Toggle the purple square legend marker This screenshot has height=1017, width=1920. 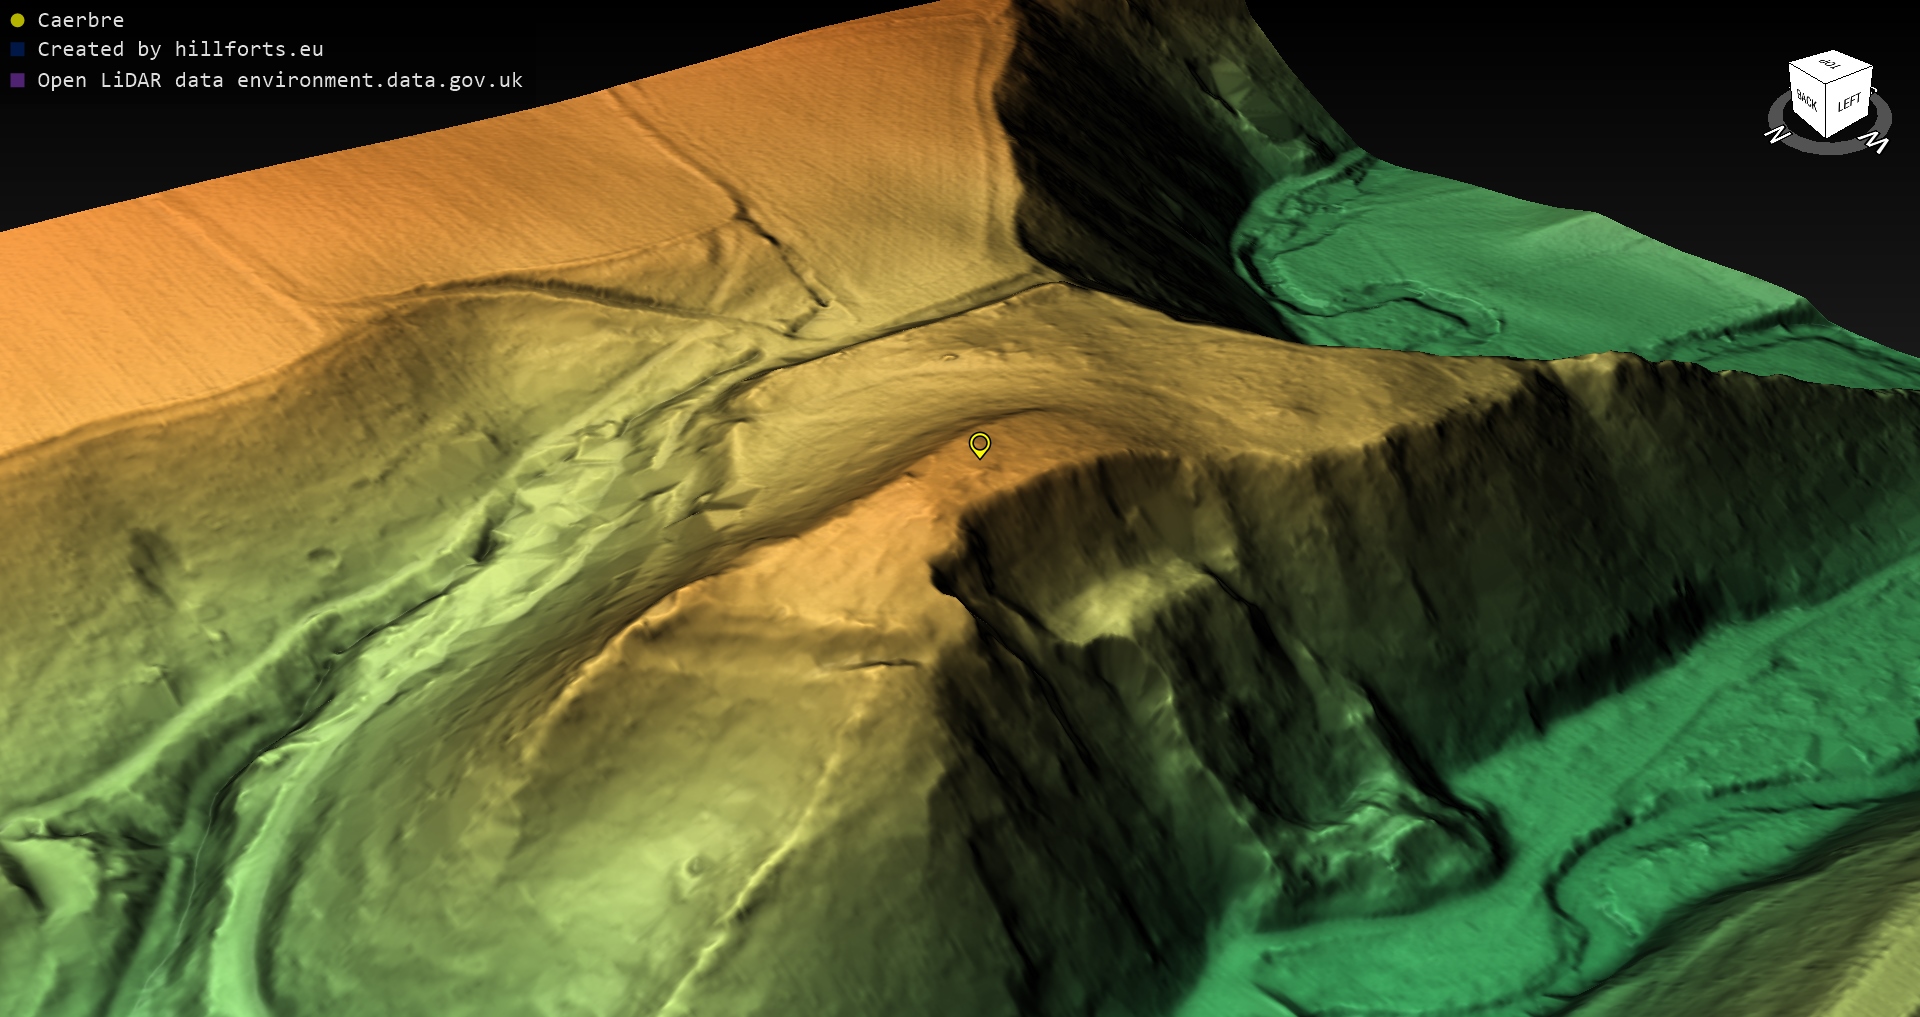(x=17, y=80)
